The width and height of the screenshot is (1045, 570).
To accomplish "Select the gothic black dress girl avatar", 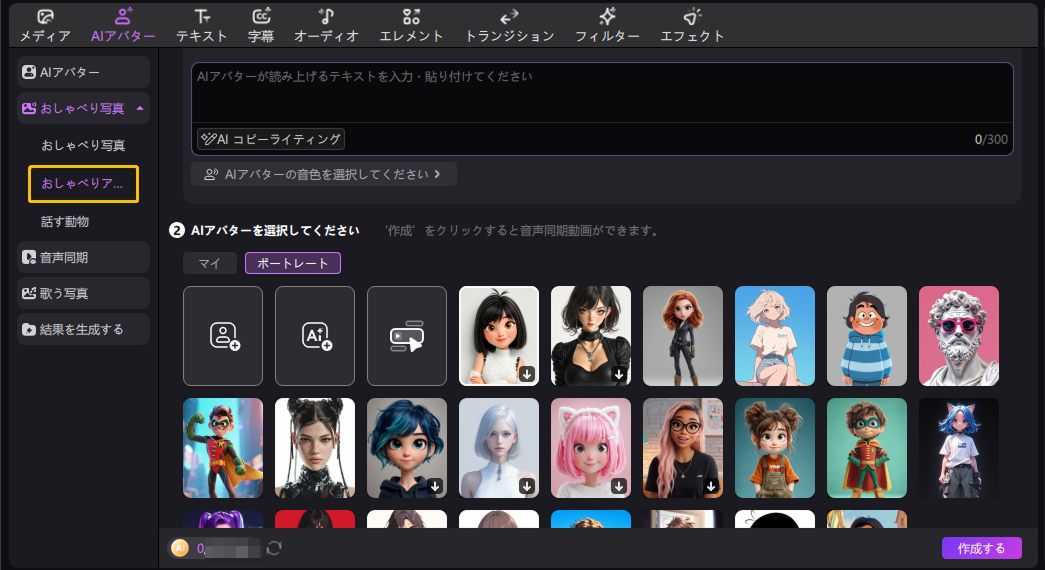I will pyautogui.click(x=590, y=336).
